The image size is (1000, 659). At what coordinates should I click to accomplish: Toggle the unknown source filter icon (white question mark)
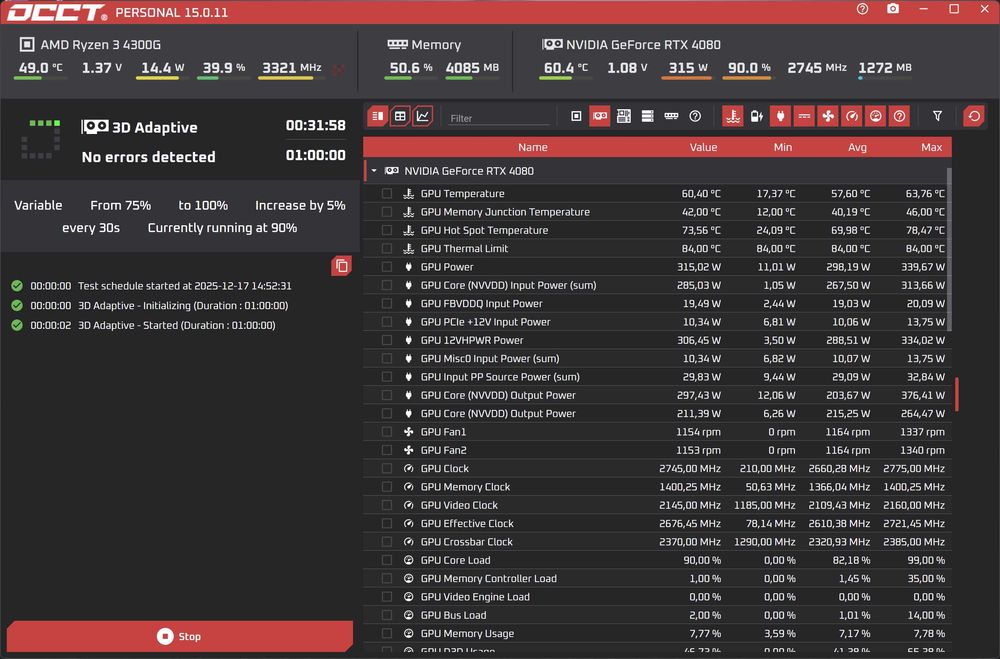[x=695, y=116]
